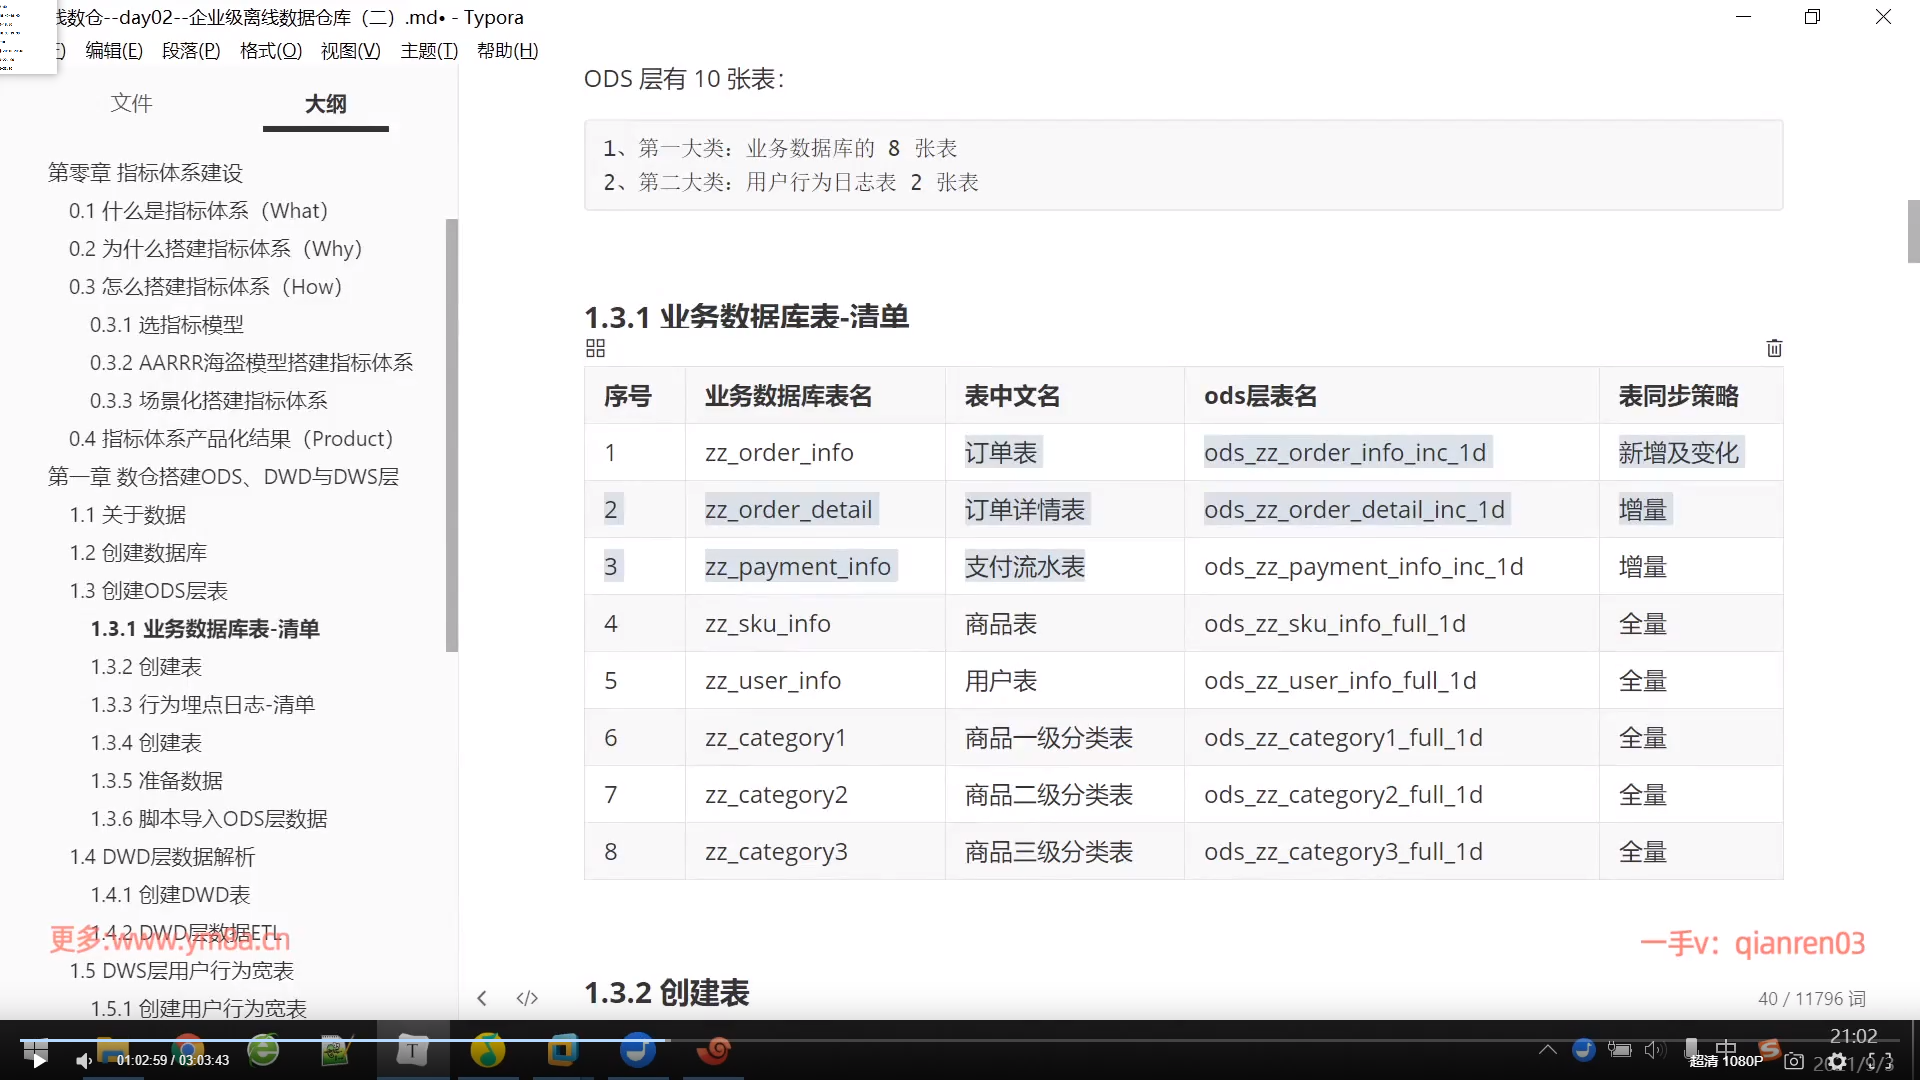Select 超清 1080P quality option
Image resolution: width=1920 pixels, height=1080 pixels.
1725,1061
